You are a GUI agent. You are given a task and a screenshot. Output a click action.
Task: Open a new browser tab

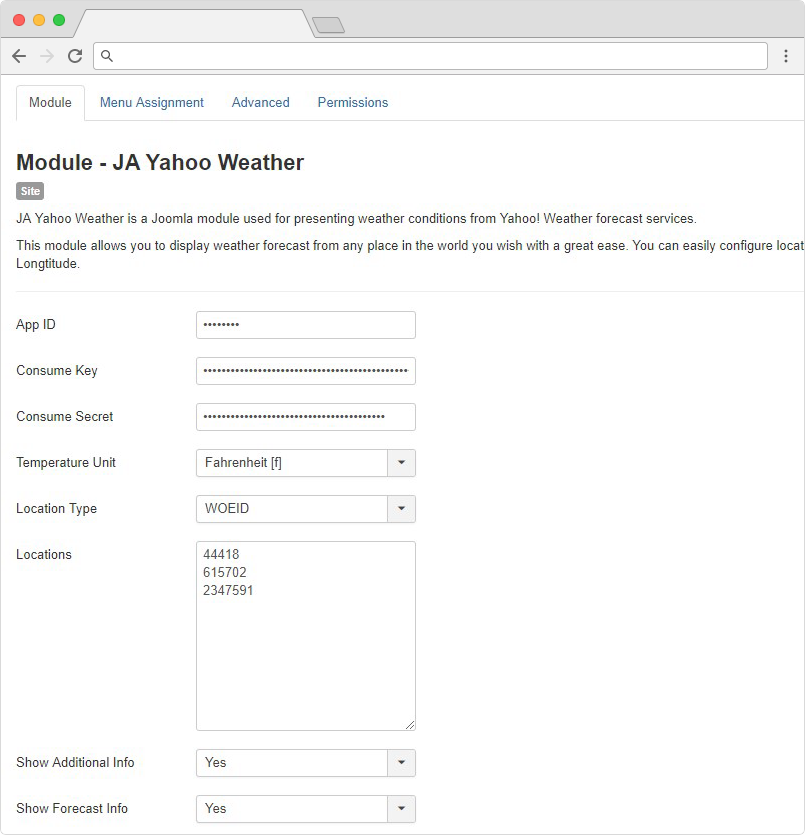[328, 25]
